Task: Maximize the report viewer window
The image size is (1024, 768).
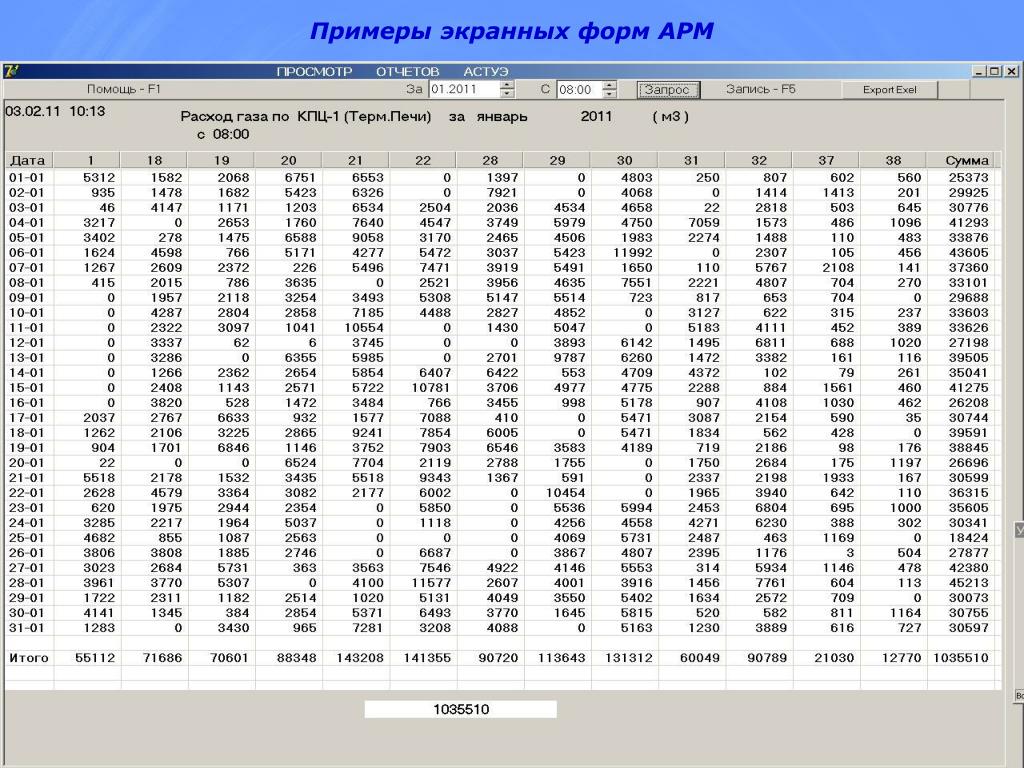Action: (x=994, y=71)
